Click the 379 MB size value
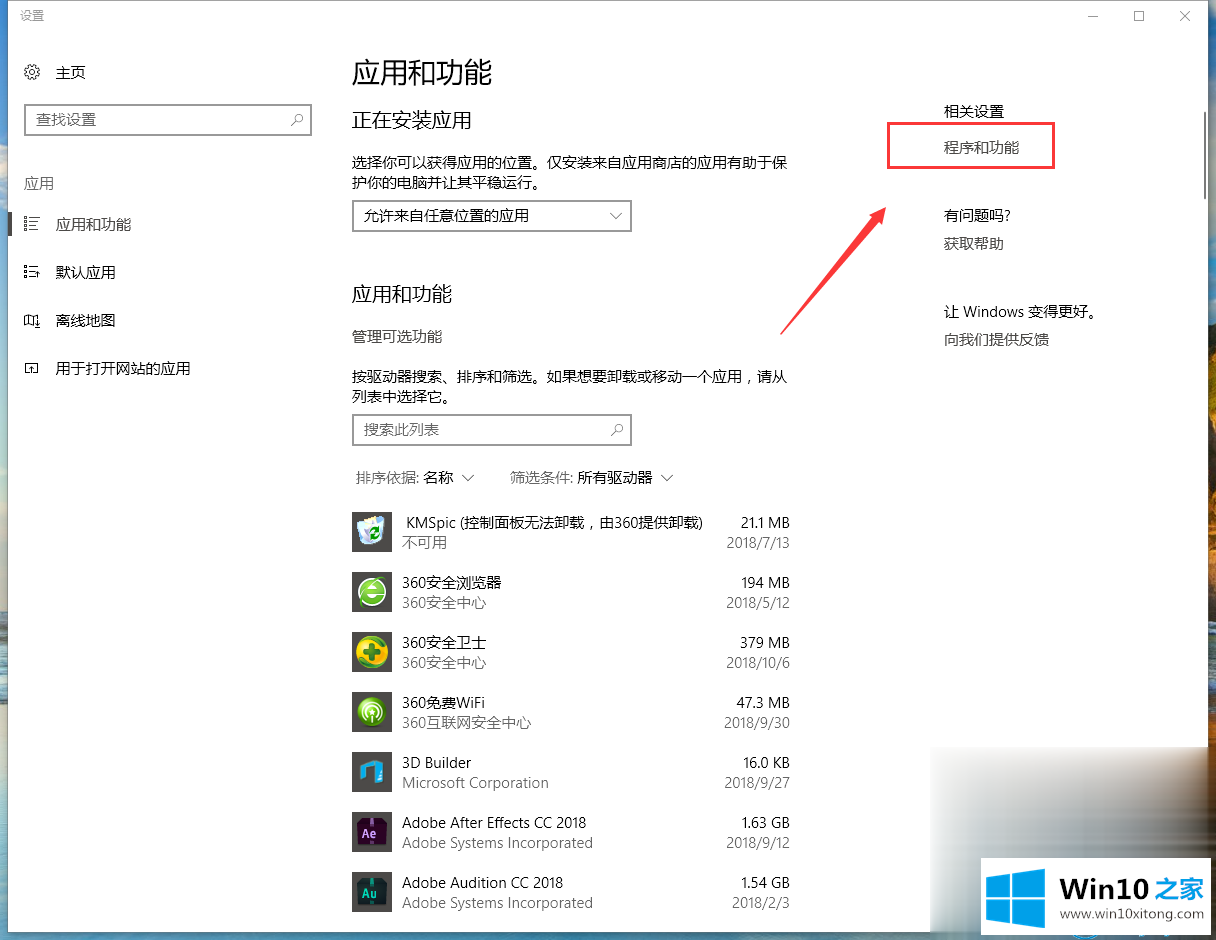The width and height of the screenshot is (1216, 940). click(765, 643)
